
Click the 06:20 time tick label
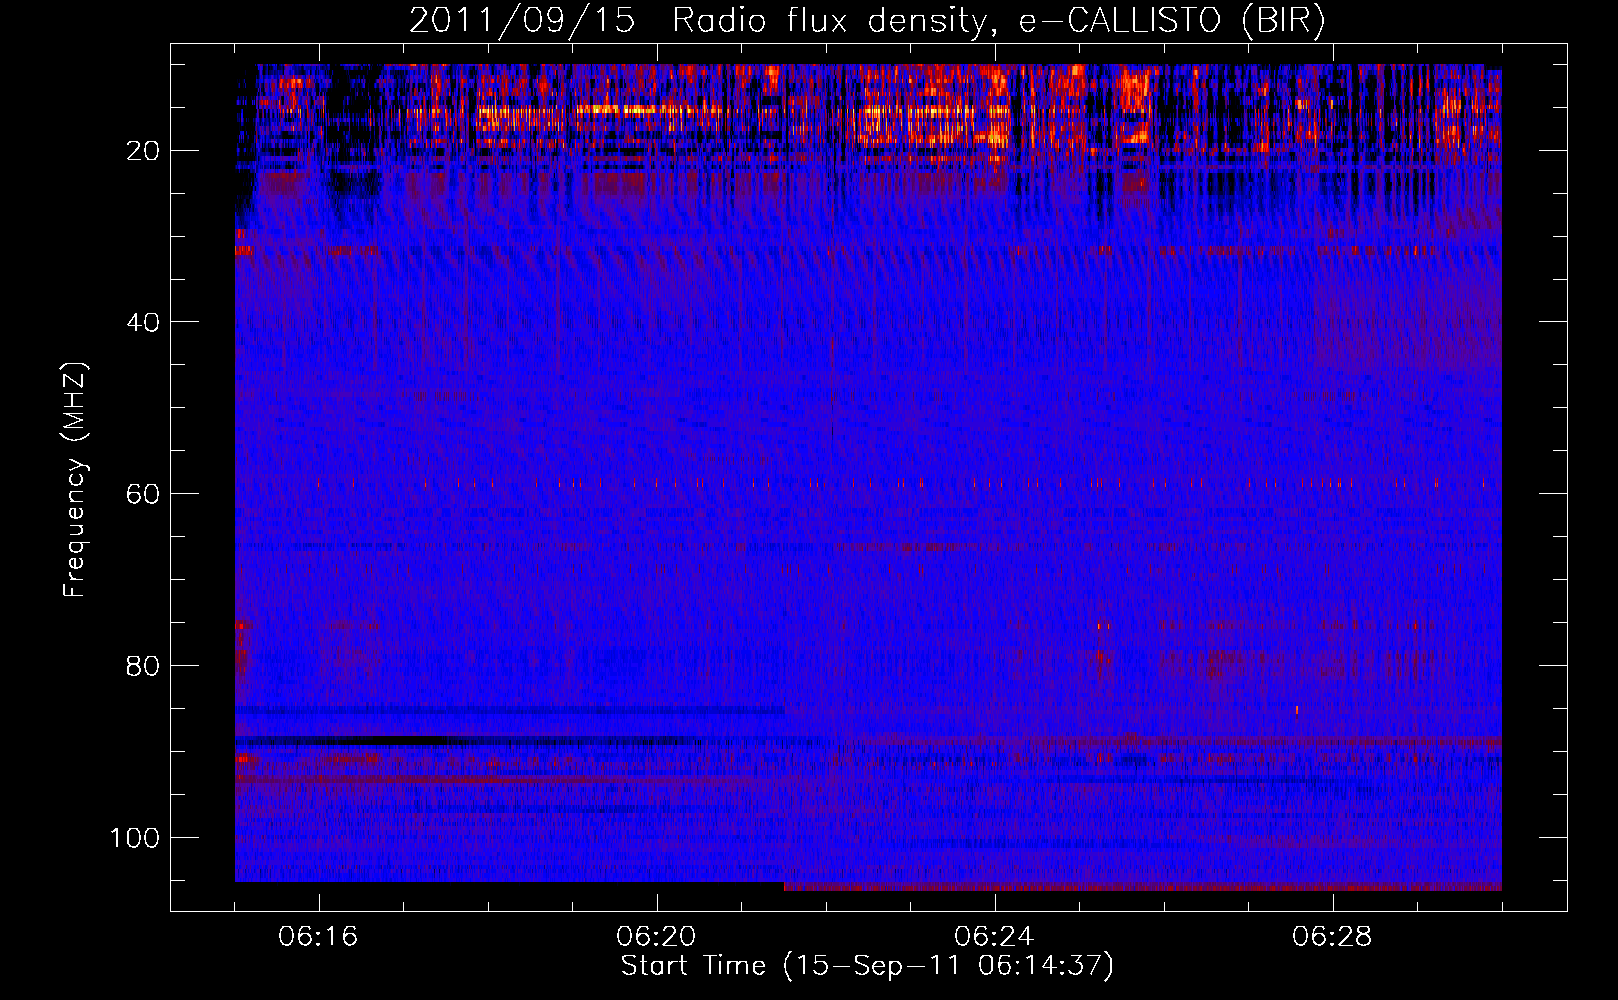click(x=656, y=937)
